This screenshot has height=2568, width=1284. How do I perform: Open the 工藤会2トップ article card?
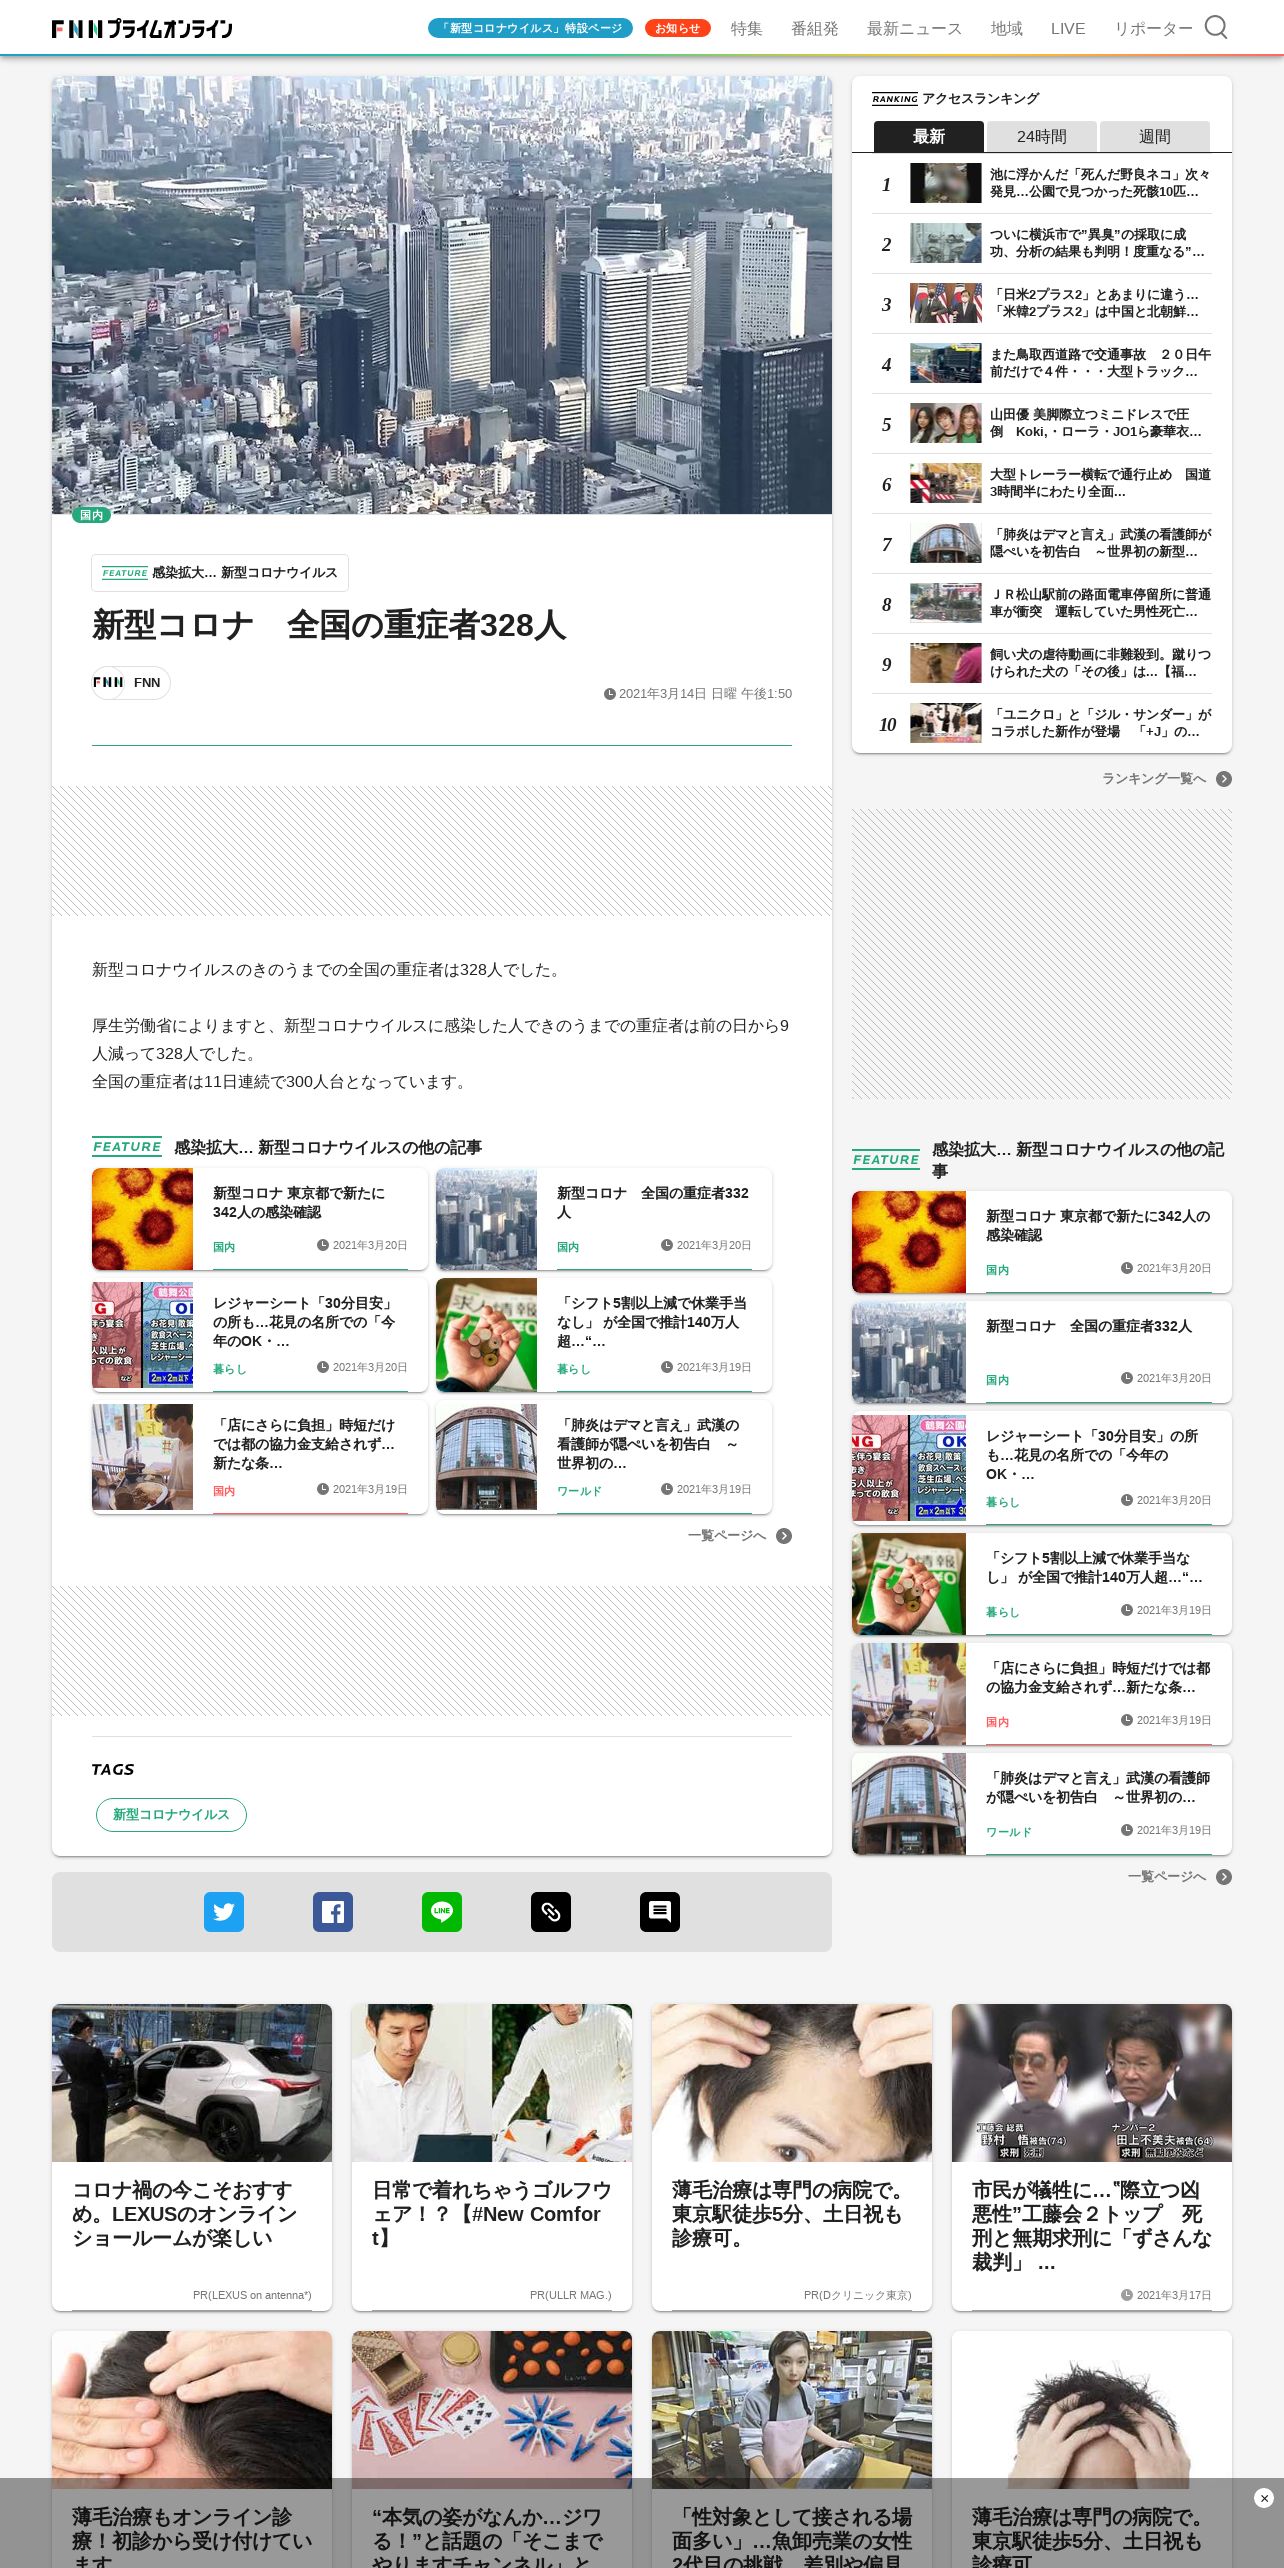1092,2157
